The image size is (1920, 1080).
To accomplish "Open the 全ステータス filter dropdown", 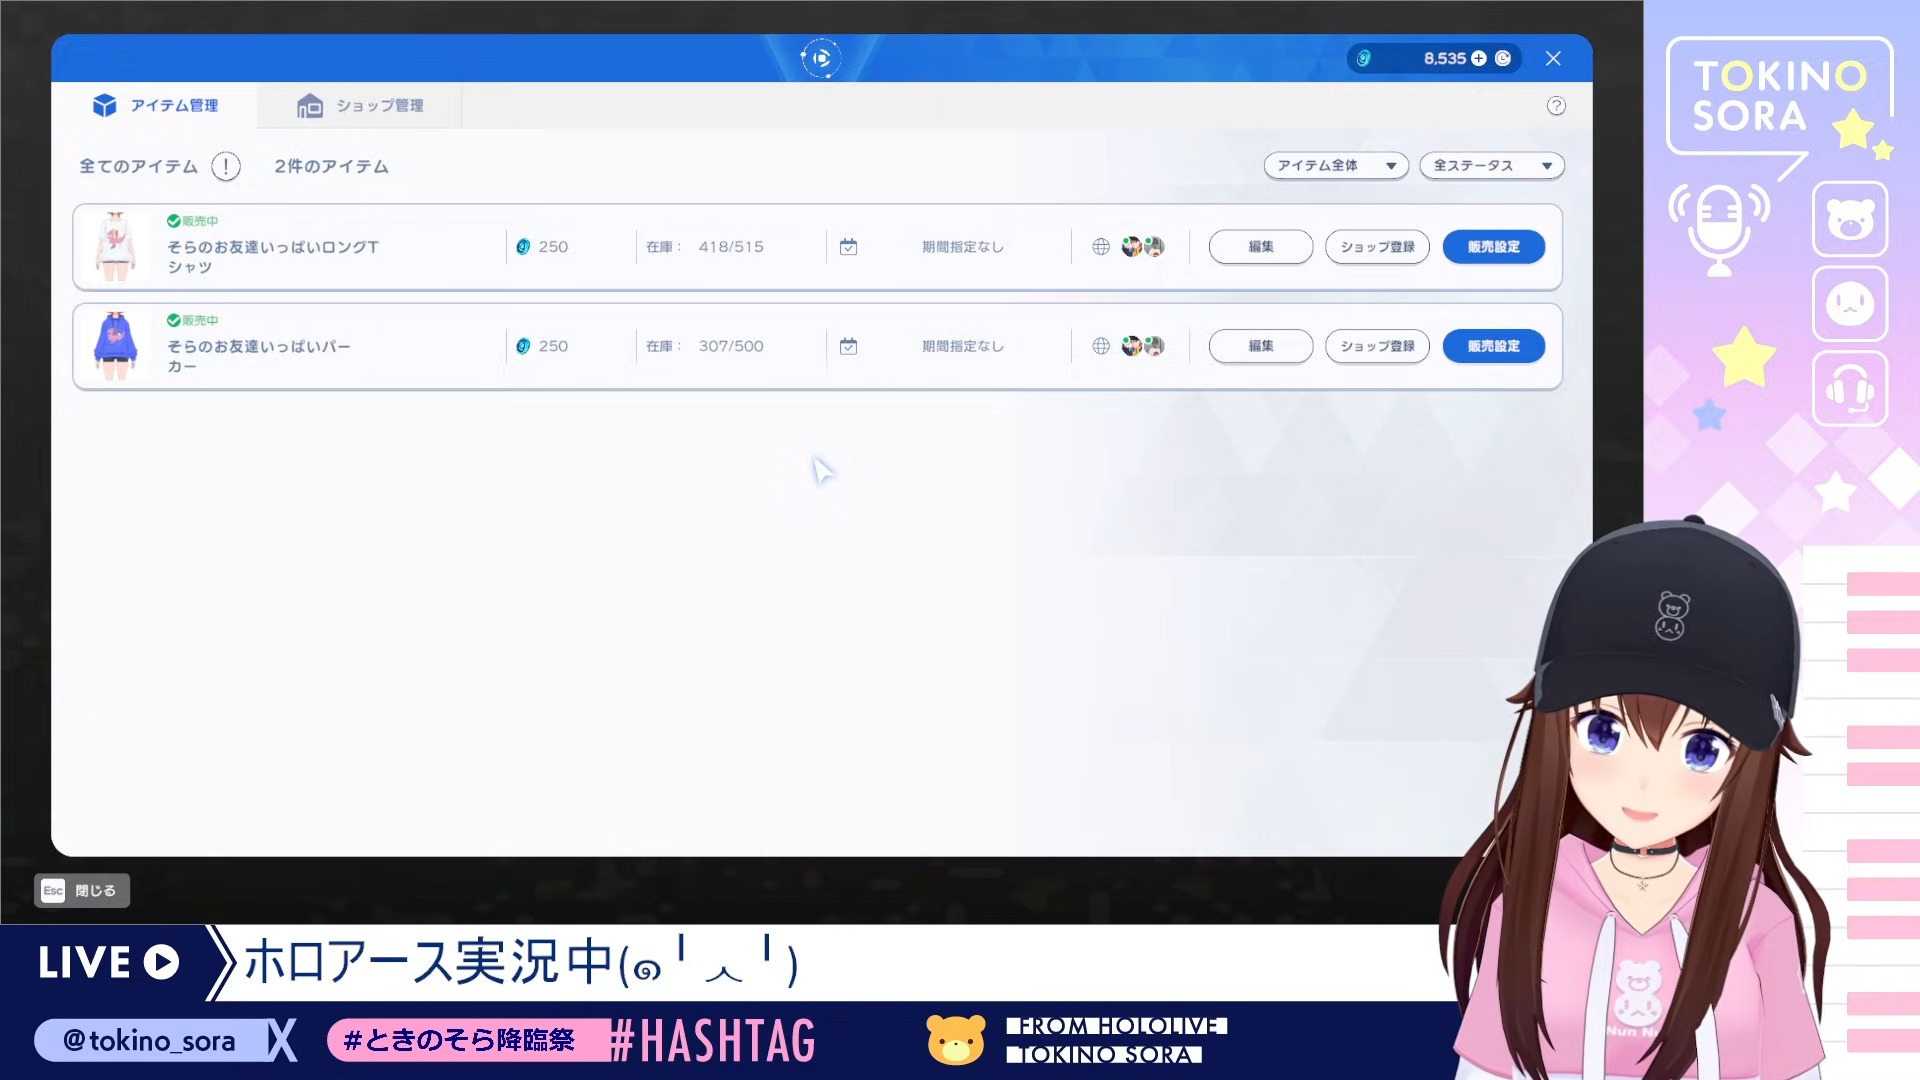I will tap(1492, 166).
